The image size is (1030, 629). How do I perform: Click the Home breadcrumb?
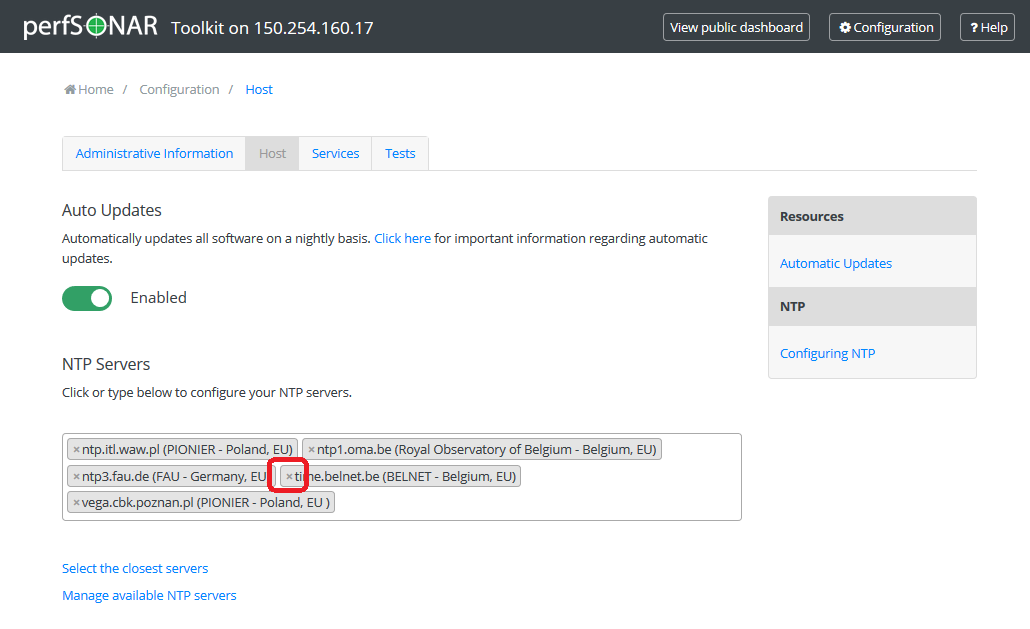coord(89,89)
